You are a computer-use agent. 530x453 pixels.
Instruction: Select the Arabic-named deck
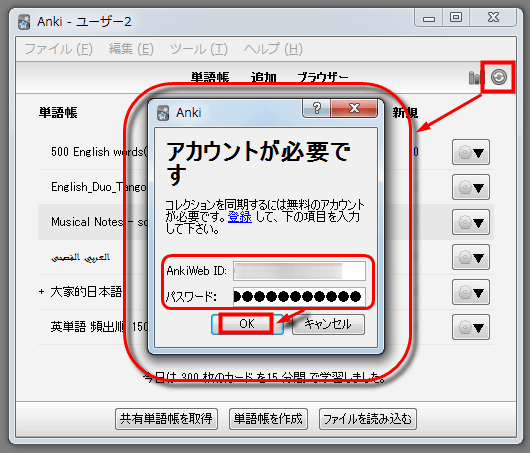pyautogui.click(x=80, y=257)
